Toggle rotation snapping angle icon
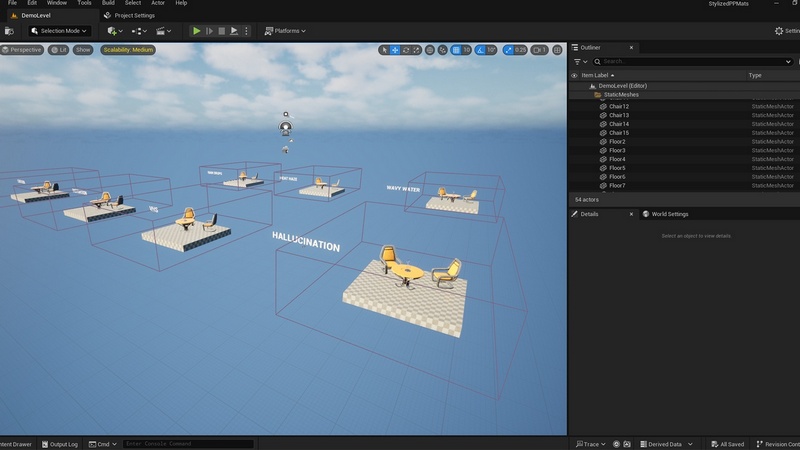This screenshot has height=450, width=800. tap(481, 50)
